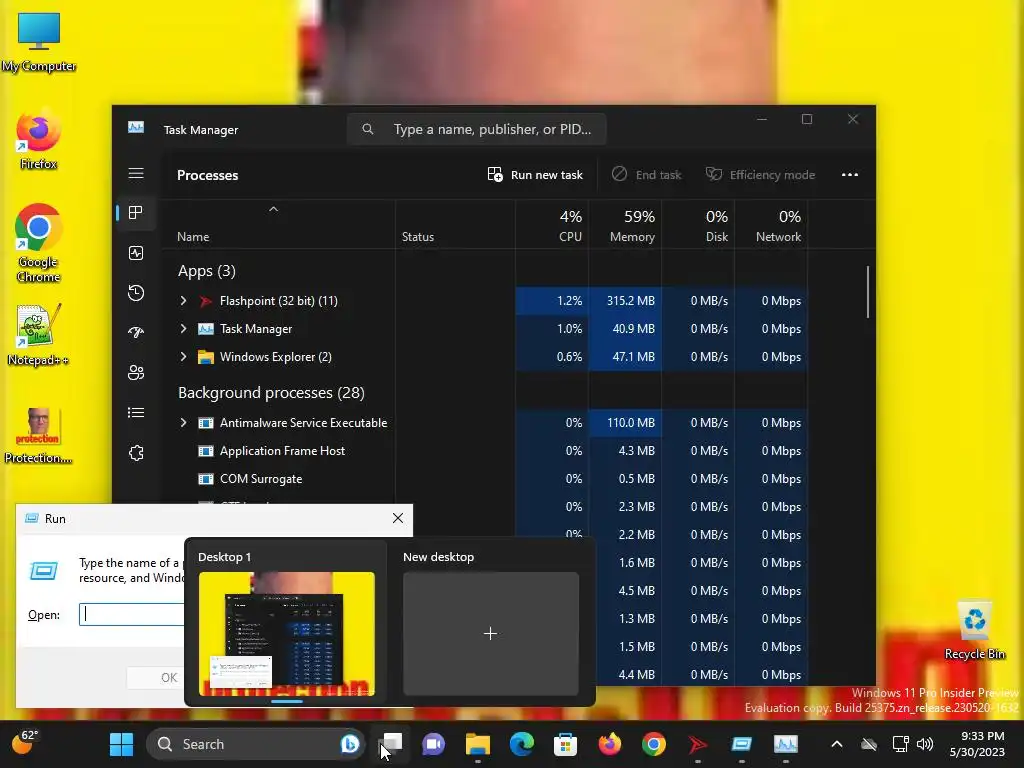Sort by Status column header
Screen dimensions: 1024x768
(x=455, y=225)
